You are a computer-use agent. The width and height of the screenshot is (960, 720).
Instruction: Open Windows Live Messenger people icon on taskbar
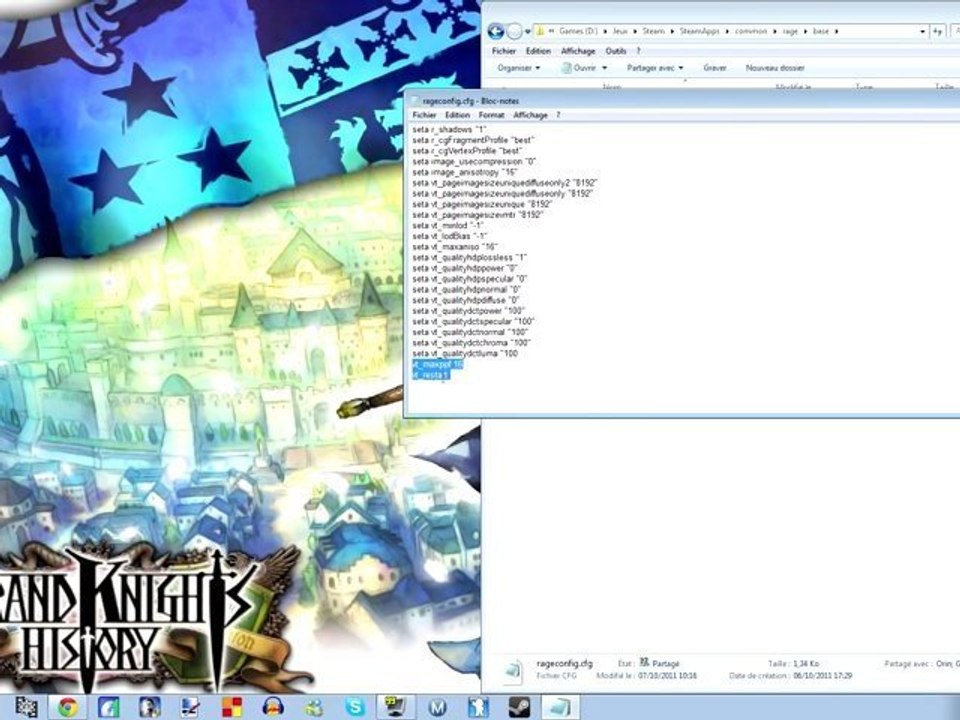pos(314,707)
